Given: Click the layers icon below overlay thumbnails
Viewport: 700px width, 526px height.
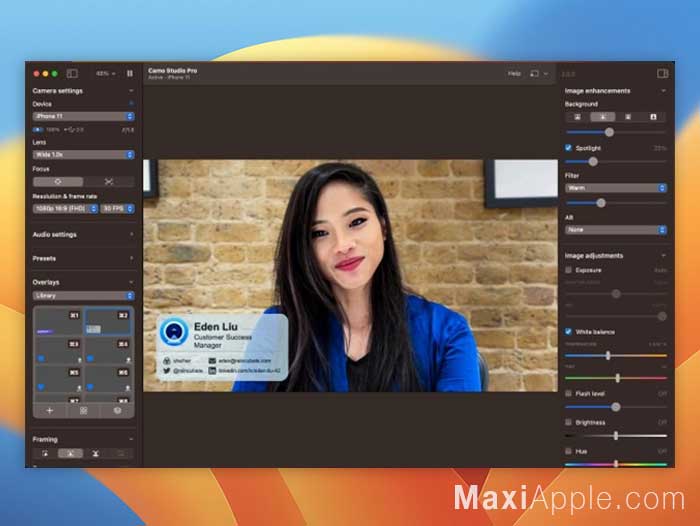Looking at the screenshot, I should tap(117, 410).
